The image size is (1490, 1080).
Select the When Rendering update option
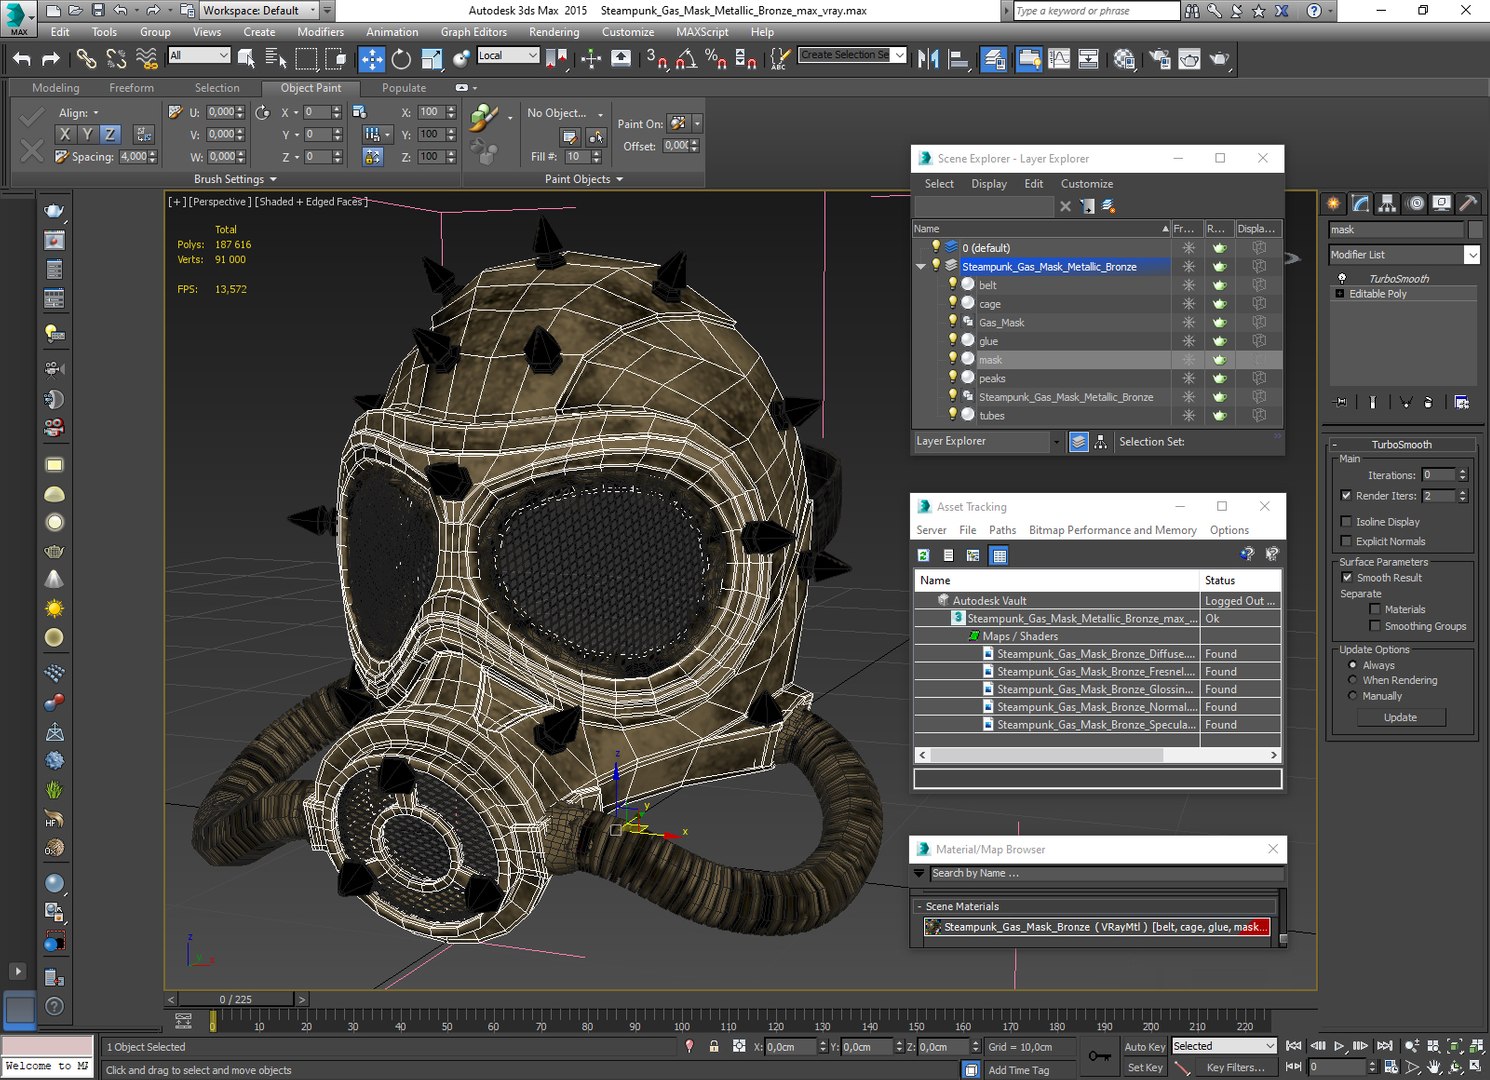1353,680
